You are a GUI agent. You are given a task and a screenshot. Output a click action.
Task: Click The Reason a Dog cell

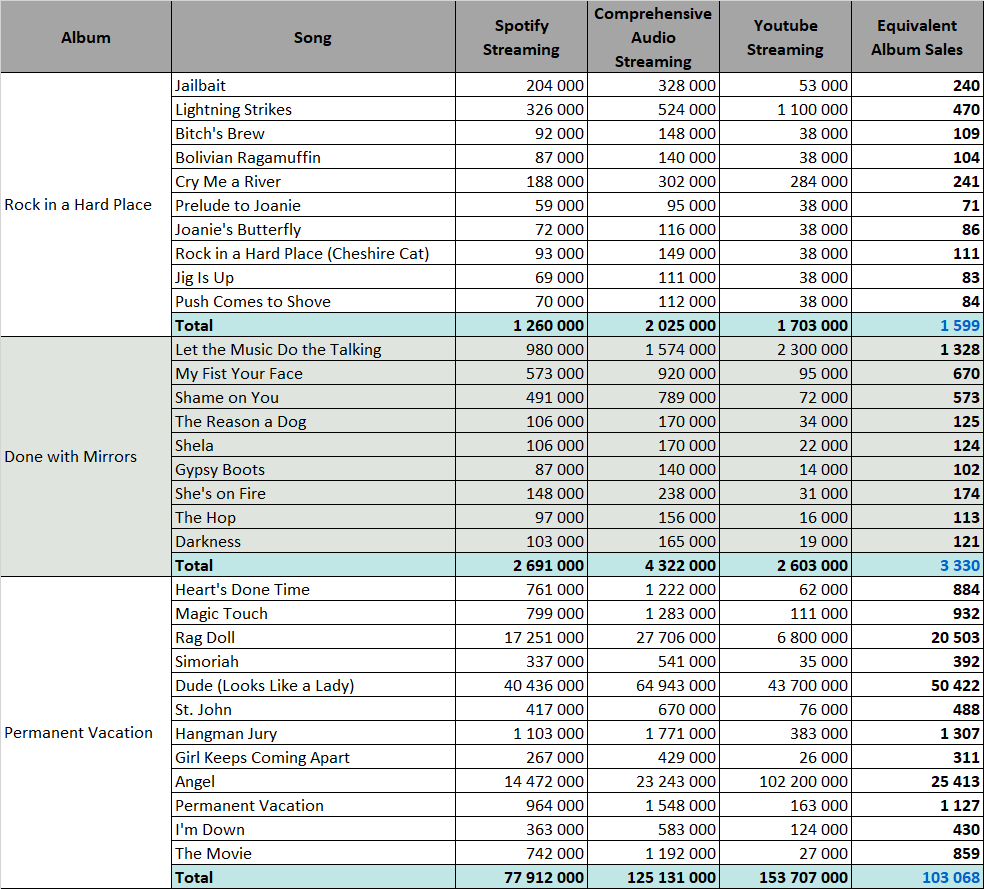tap(313, 421)
